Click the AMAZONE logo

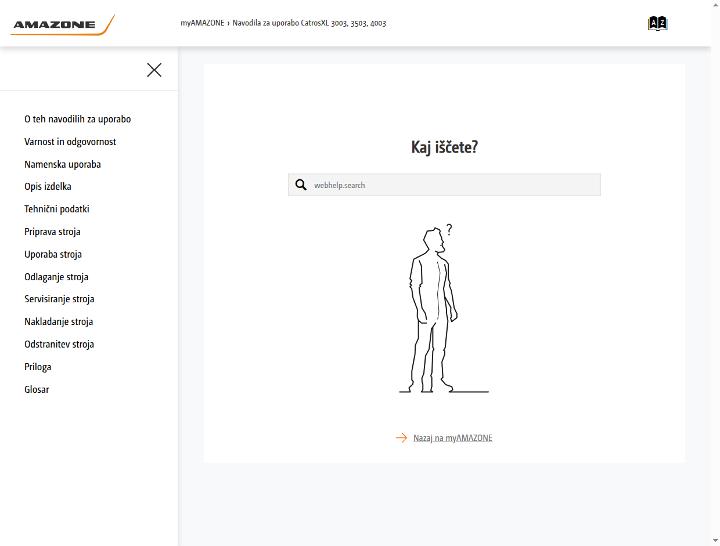pyautogui.click(x=62, y=24)
